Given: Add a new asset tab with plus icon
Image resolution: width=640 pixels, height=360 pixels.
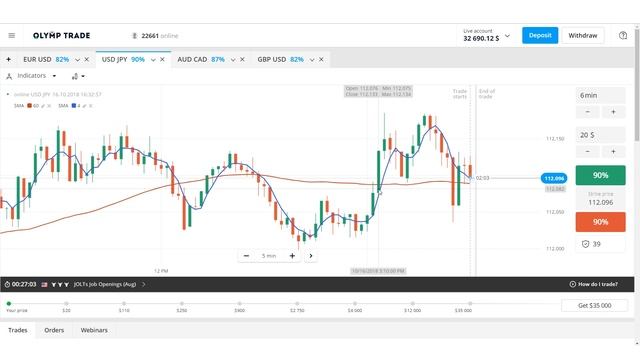Looking at the screenshot, I should coord(9,60).
